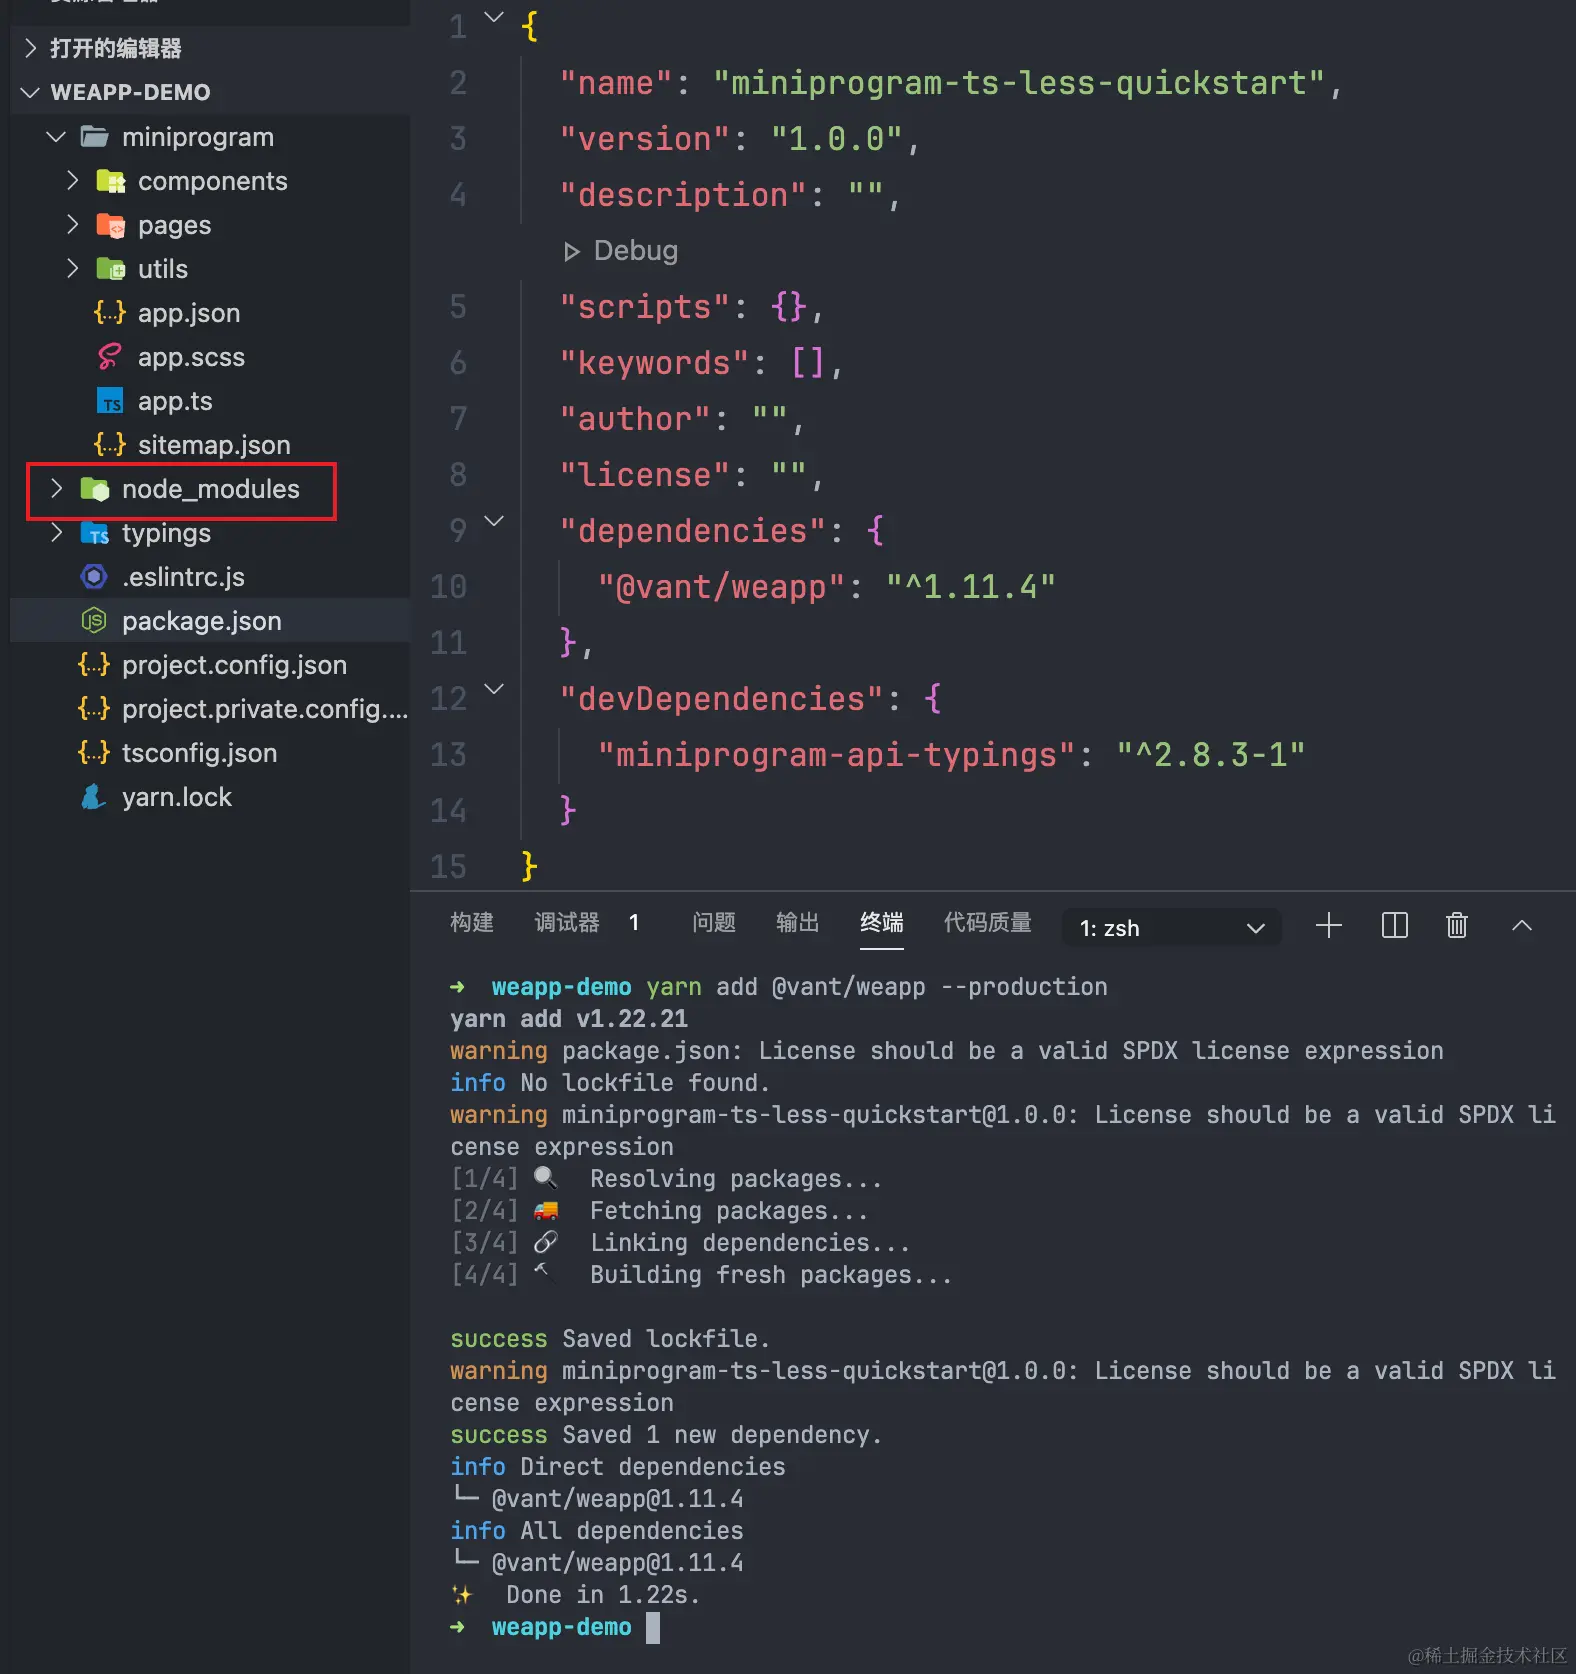Switch to the 输出 panel tab
Viewport: 1576px width, 1674px height.
(x=798, y=922)
